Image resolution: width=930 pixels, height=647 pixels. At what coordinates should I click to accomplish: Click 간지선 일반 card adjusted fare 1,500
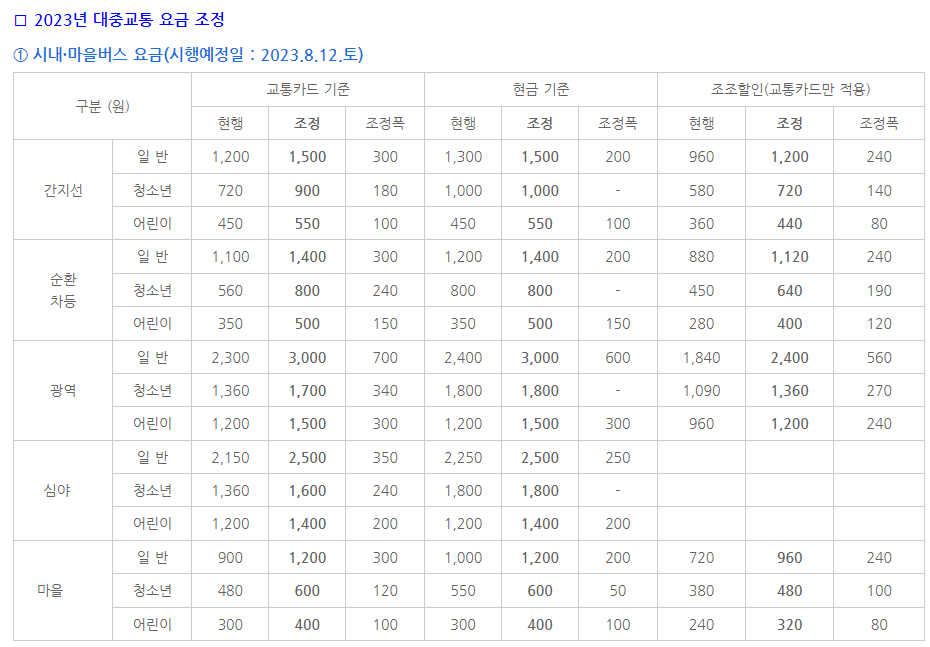tap(307, 157)
